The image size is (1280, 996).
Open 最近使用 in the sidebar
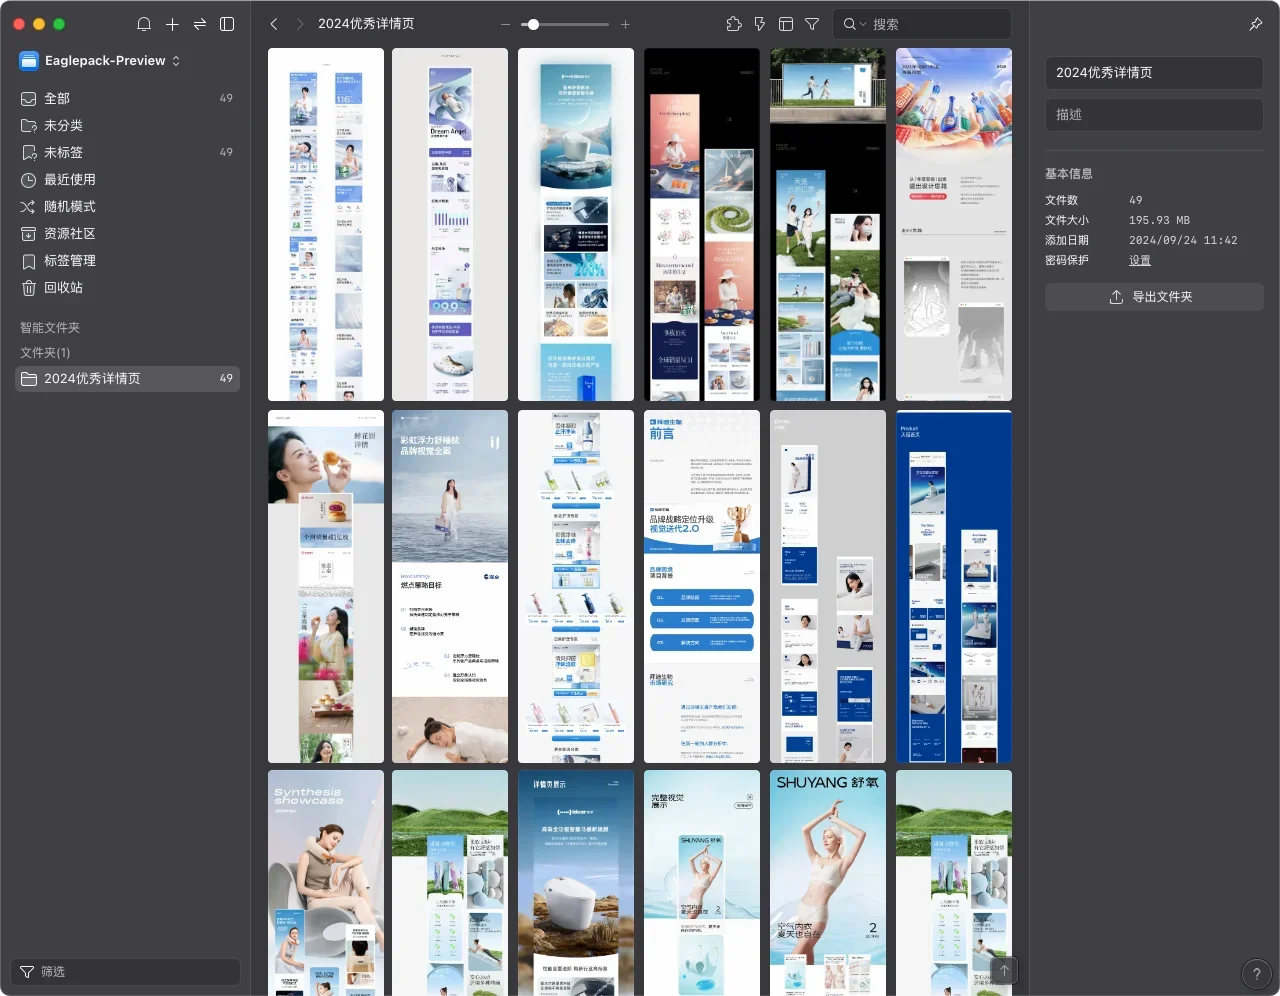[127, 179]
